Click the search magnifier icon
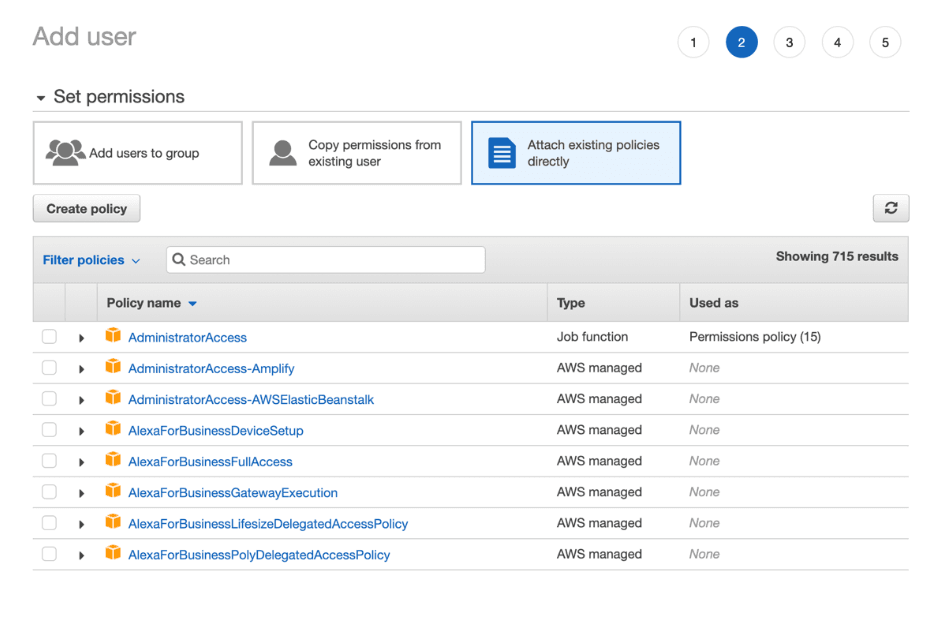947x622 pixels. coord(179,260)
